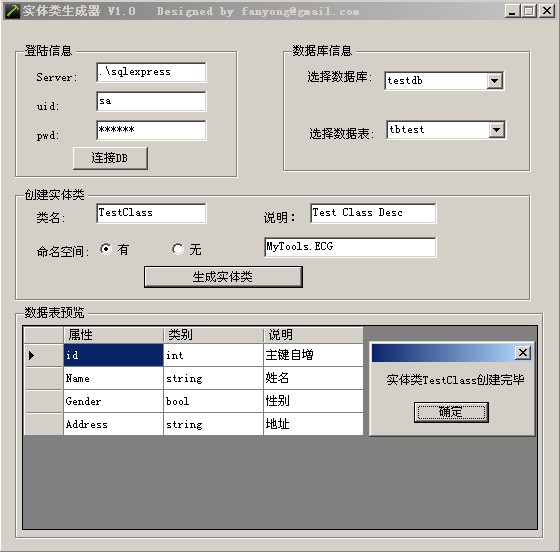Click the Server input field
560x552 pixels.
point(151,72)
